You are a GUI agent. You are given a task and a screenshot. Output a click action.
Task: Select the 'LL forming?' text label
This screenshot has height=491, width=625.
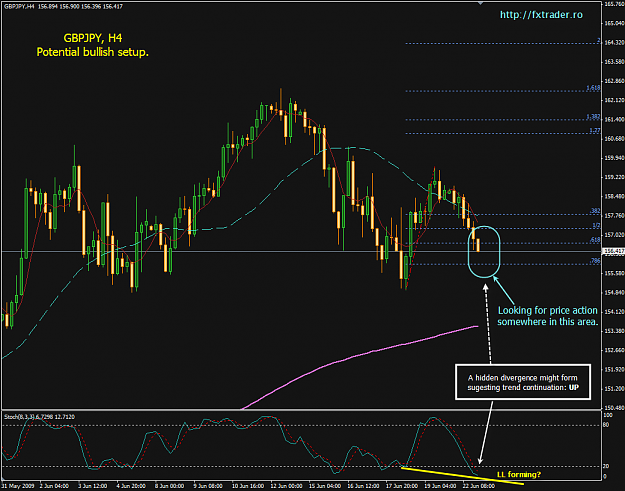tap(519, 474)
